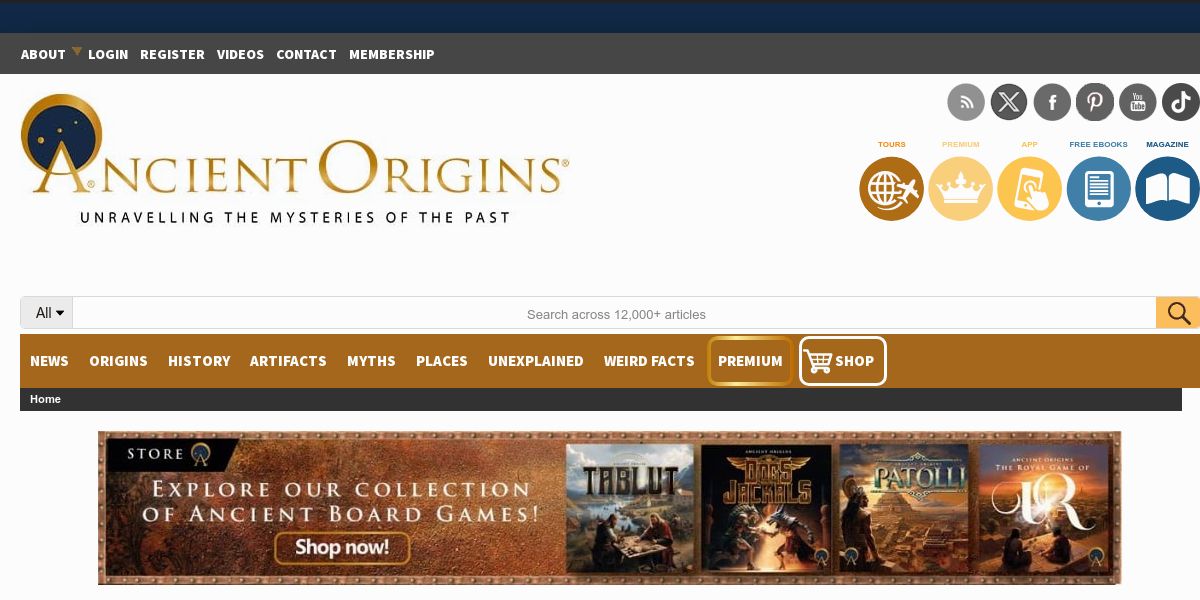Open the RSS feed icon
This screenshot has height=600, width=1200.
click(x=966, y=102)
